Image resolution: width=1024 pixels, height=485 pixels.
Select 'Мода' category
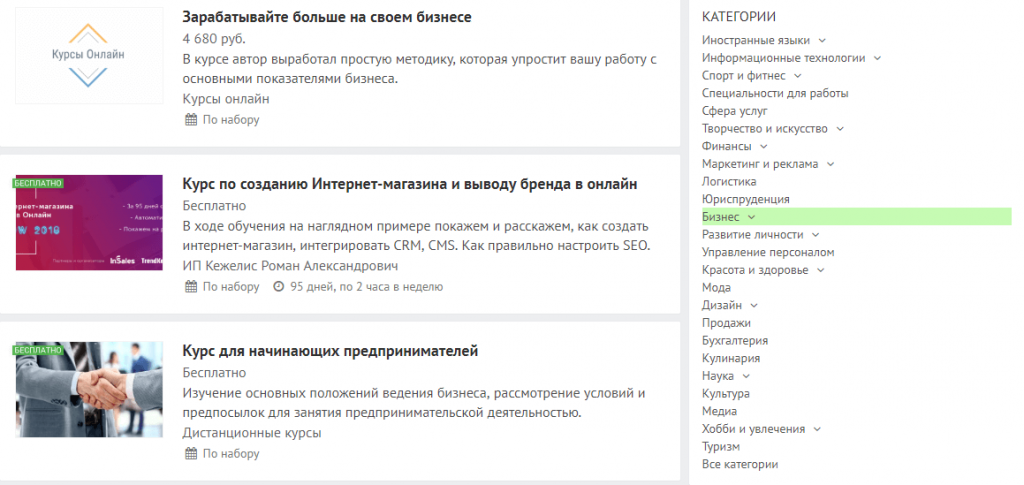pyautogui.click(x=716, y=288)
